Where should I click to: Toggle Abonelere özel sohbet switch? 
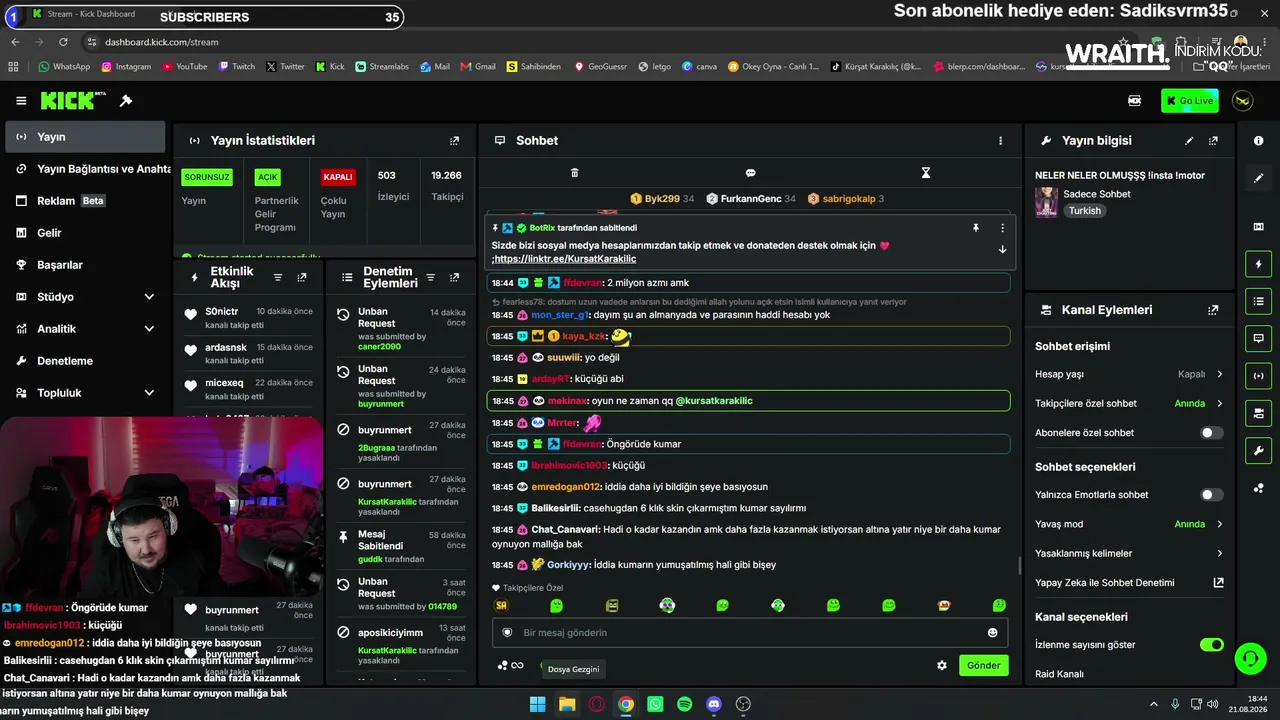[x=1211, y=433]
